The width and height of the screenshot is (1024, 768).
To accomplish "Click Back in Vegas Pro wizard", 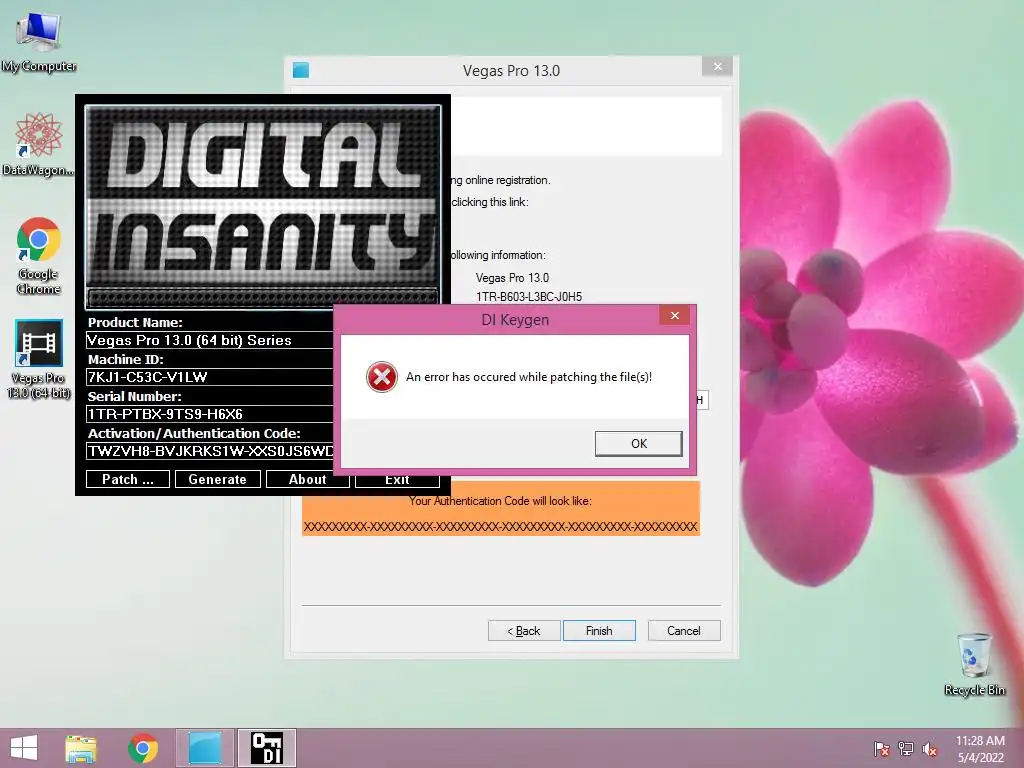I will pos(524,631).
